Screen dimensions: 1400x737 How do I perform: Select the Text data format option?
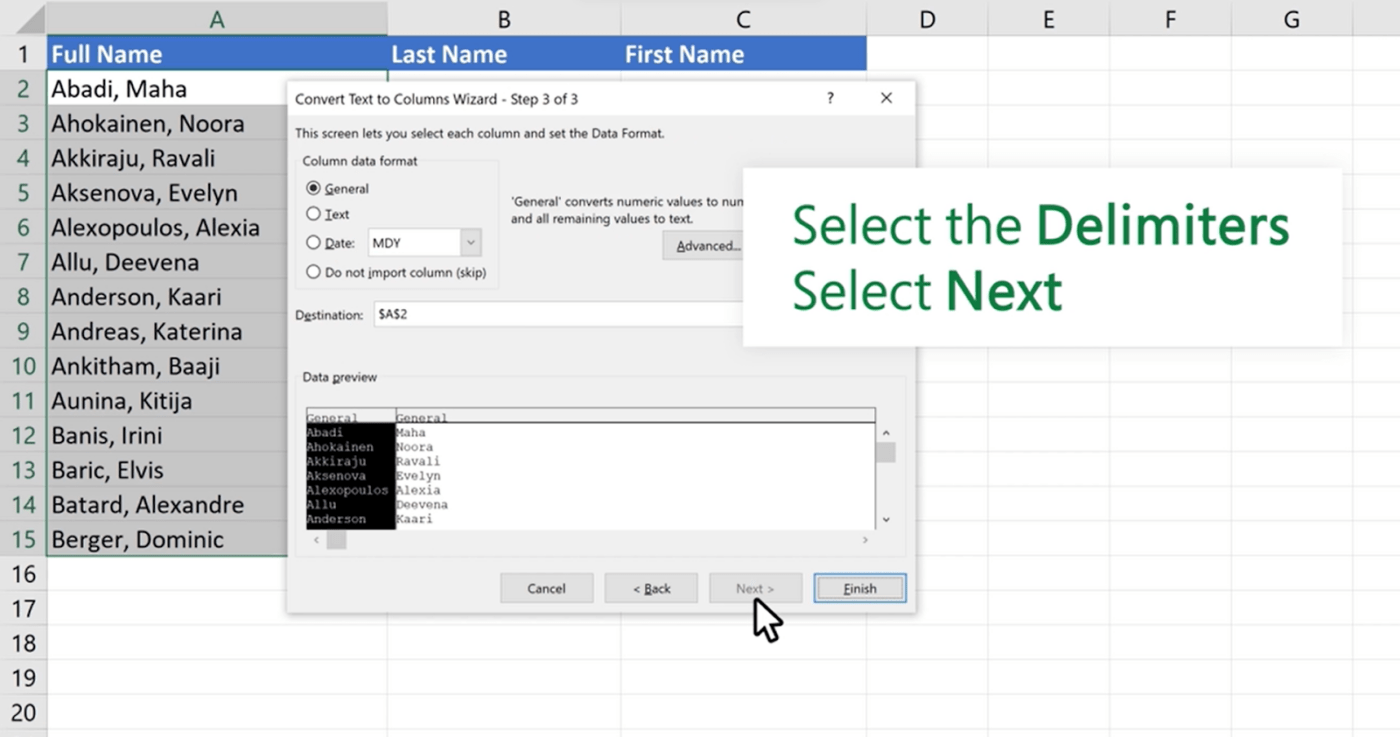coord(314,214)
